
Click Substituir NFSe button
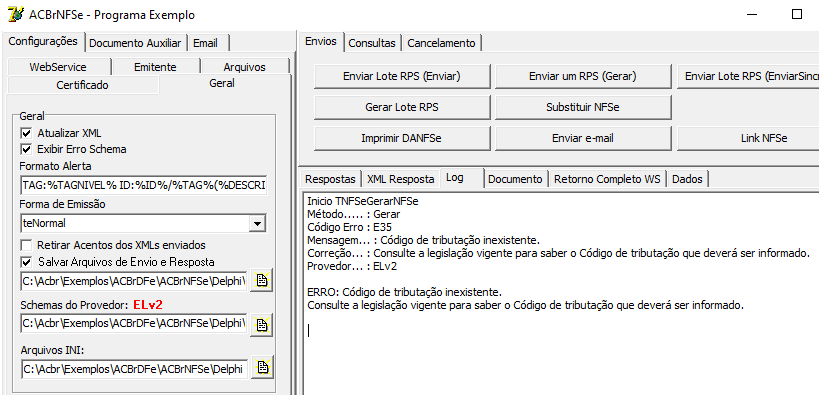[x=582, y=107]
